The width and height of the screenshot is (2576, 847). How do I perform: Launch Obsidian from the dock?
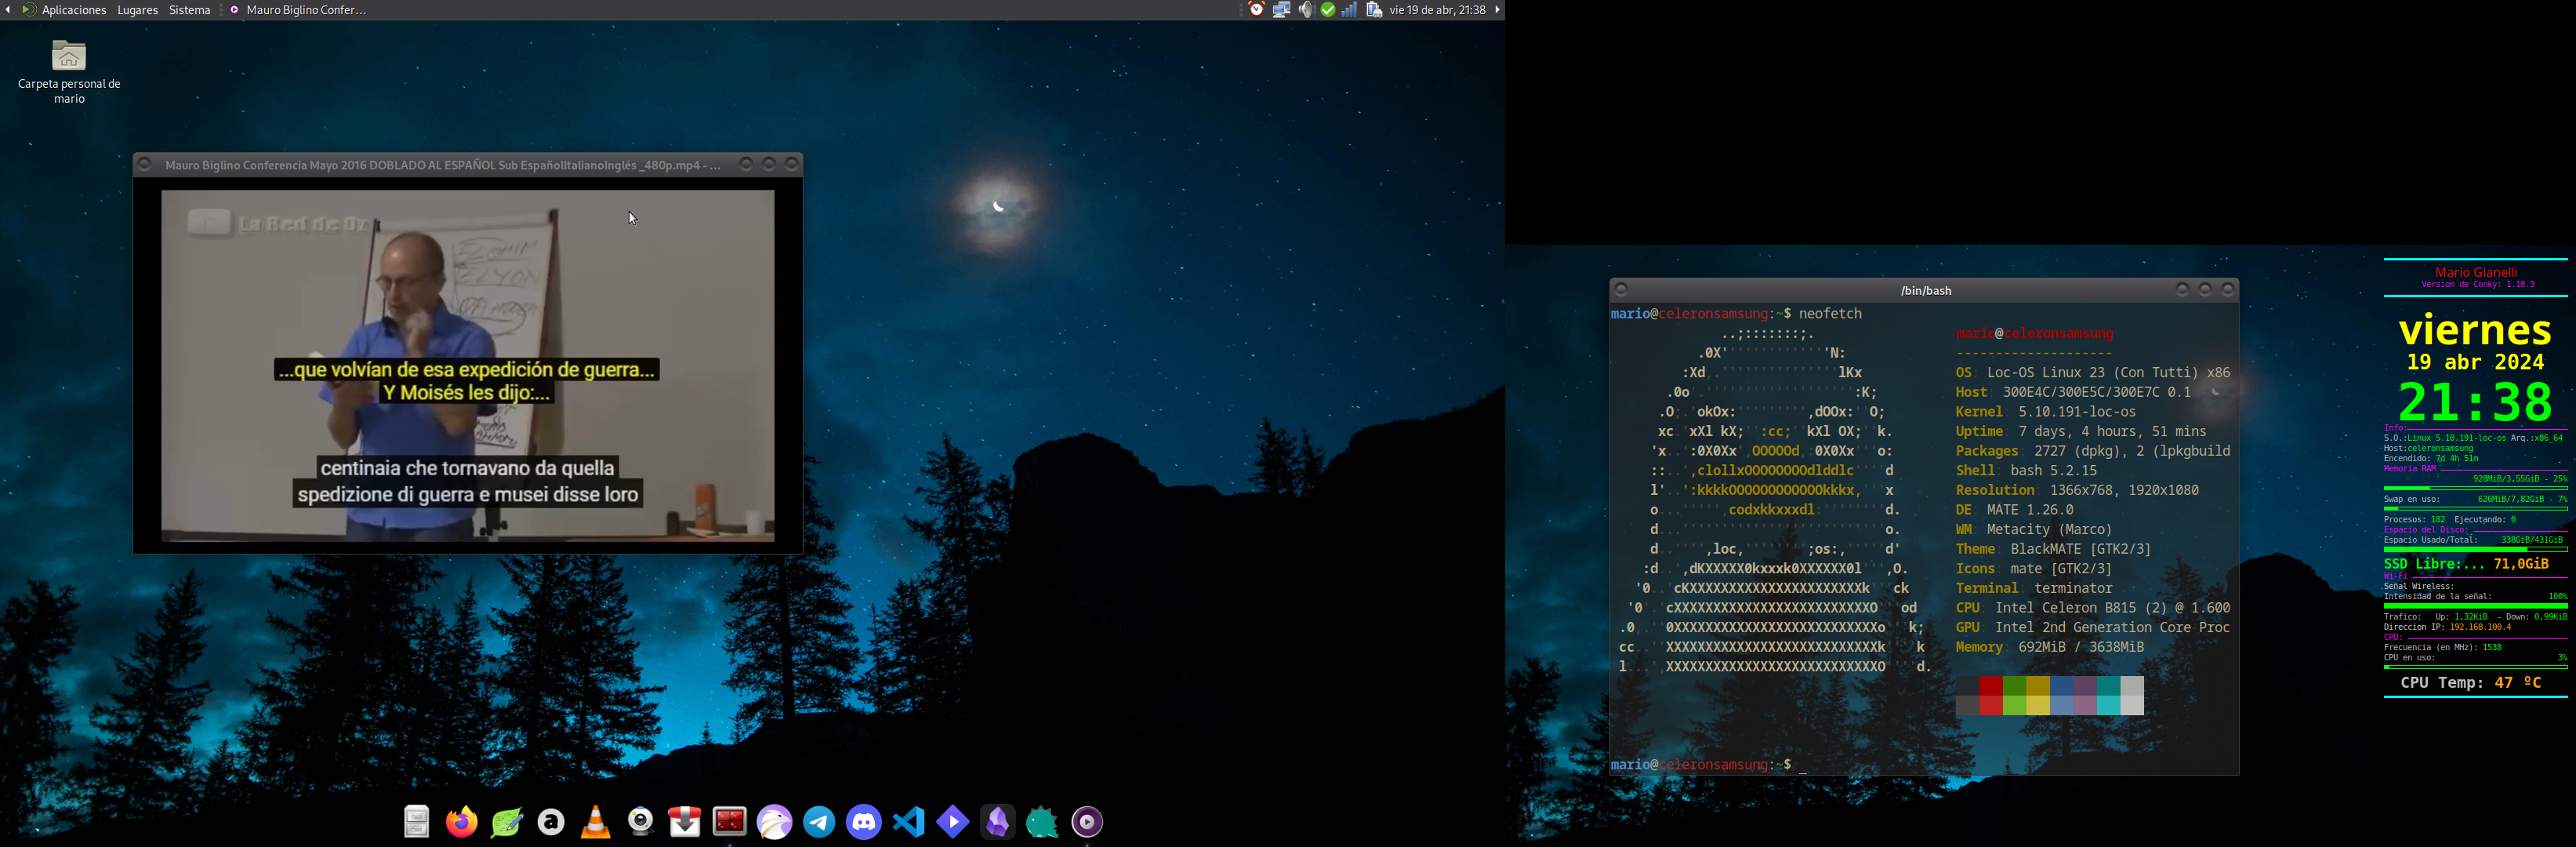pos(998,822)
